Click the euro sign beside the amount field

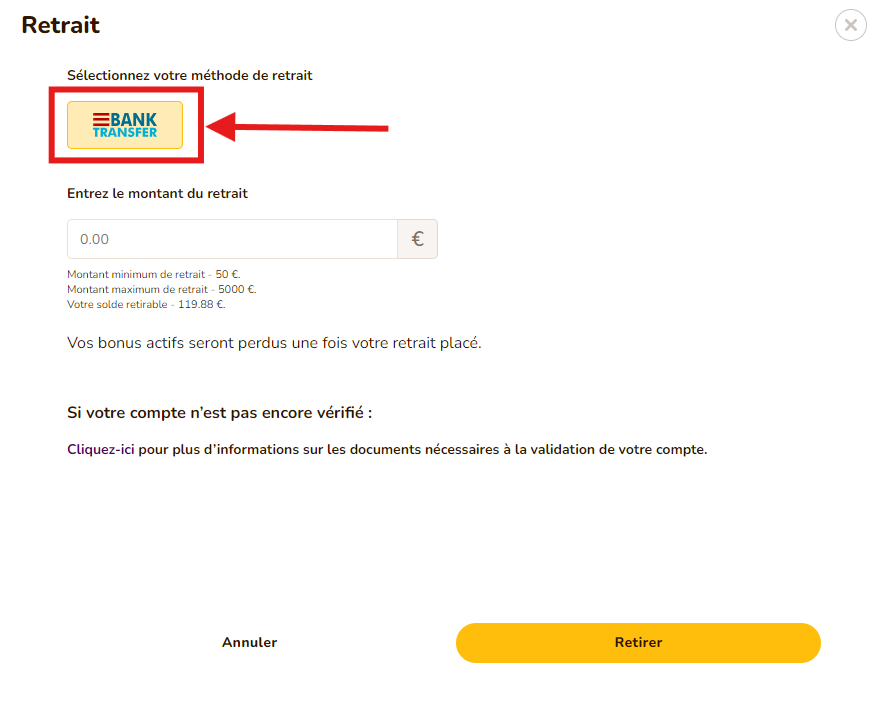coord(417,238)
